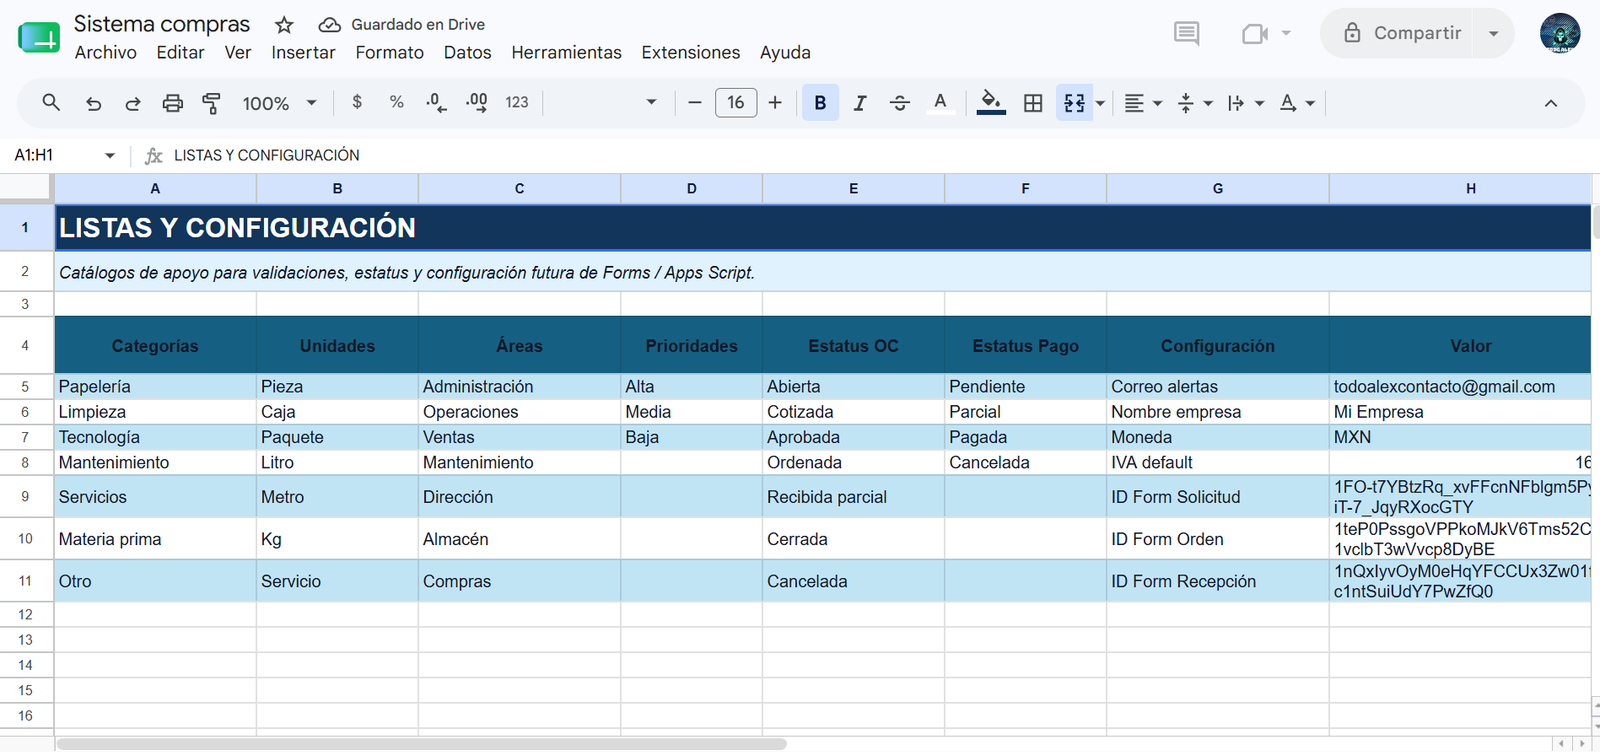Open text color picker
Screen dimensions: 1600x752
click(940, 103)
